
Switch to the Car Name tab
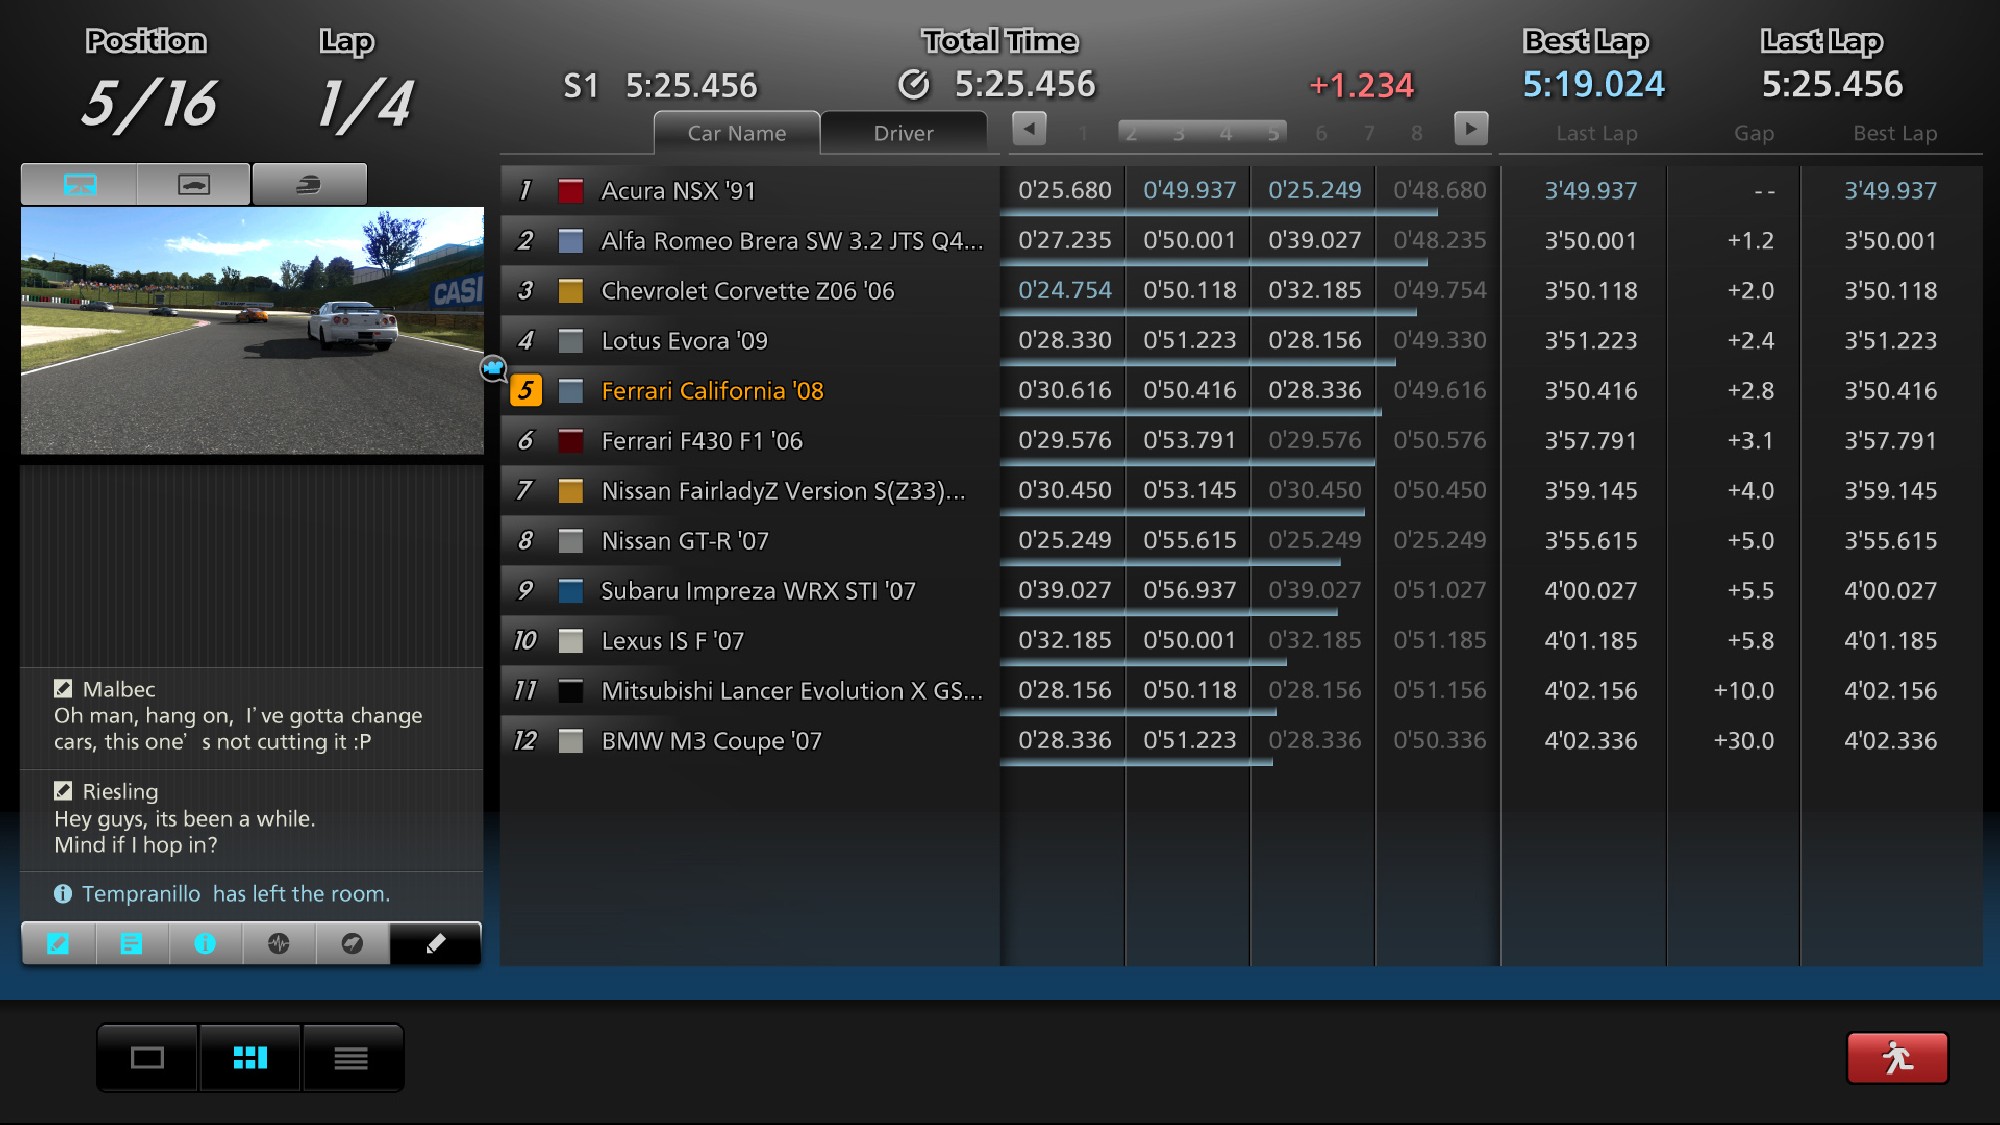737,133
